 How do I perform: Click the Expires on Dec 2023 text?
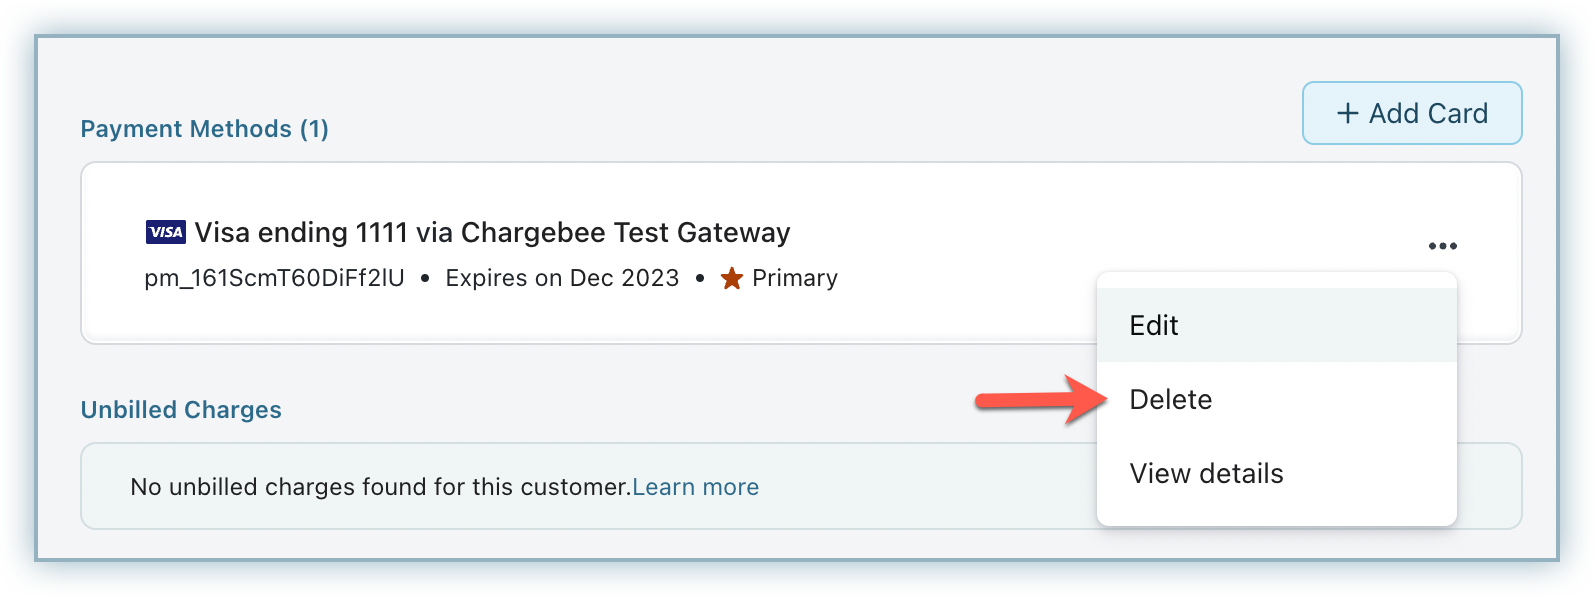562,278
